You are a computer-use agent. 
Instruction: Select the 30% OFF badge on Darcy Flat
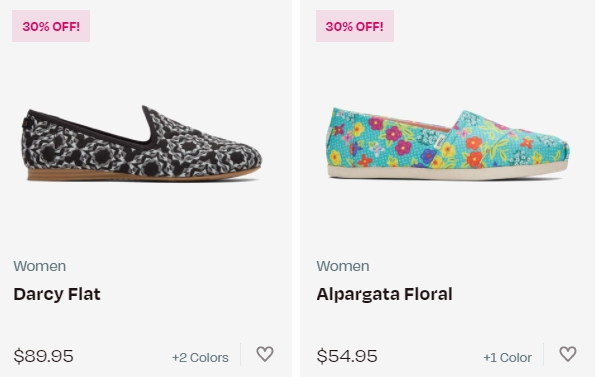51,26
